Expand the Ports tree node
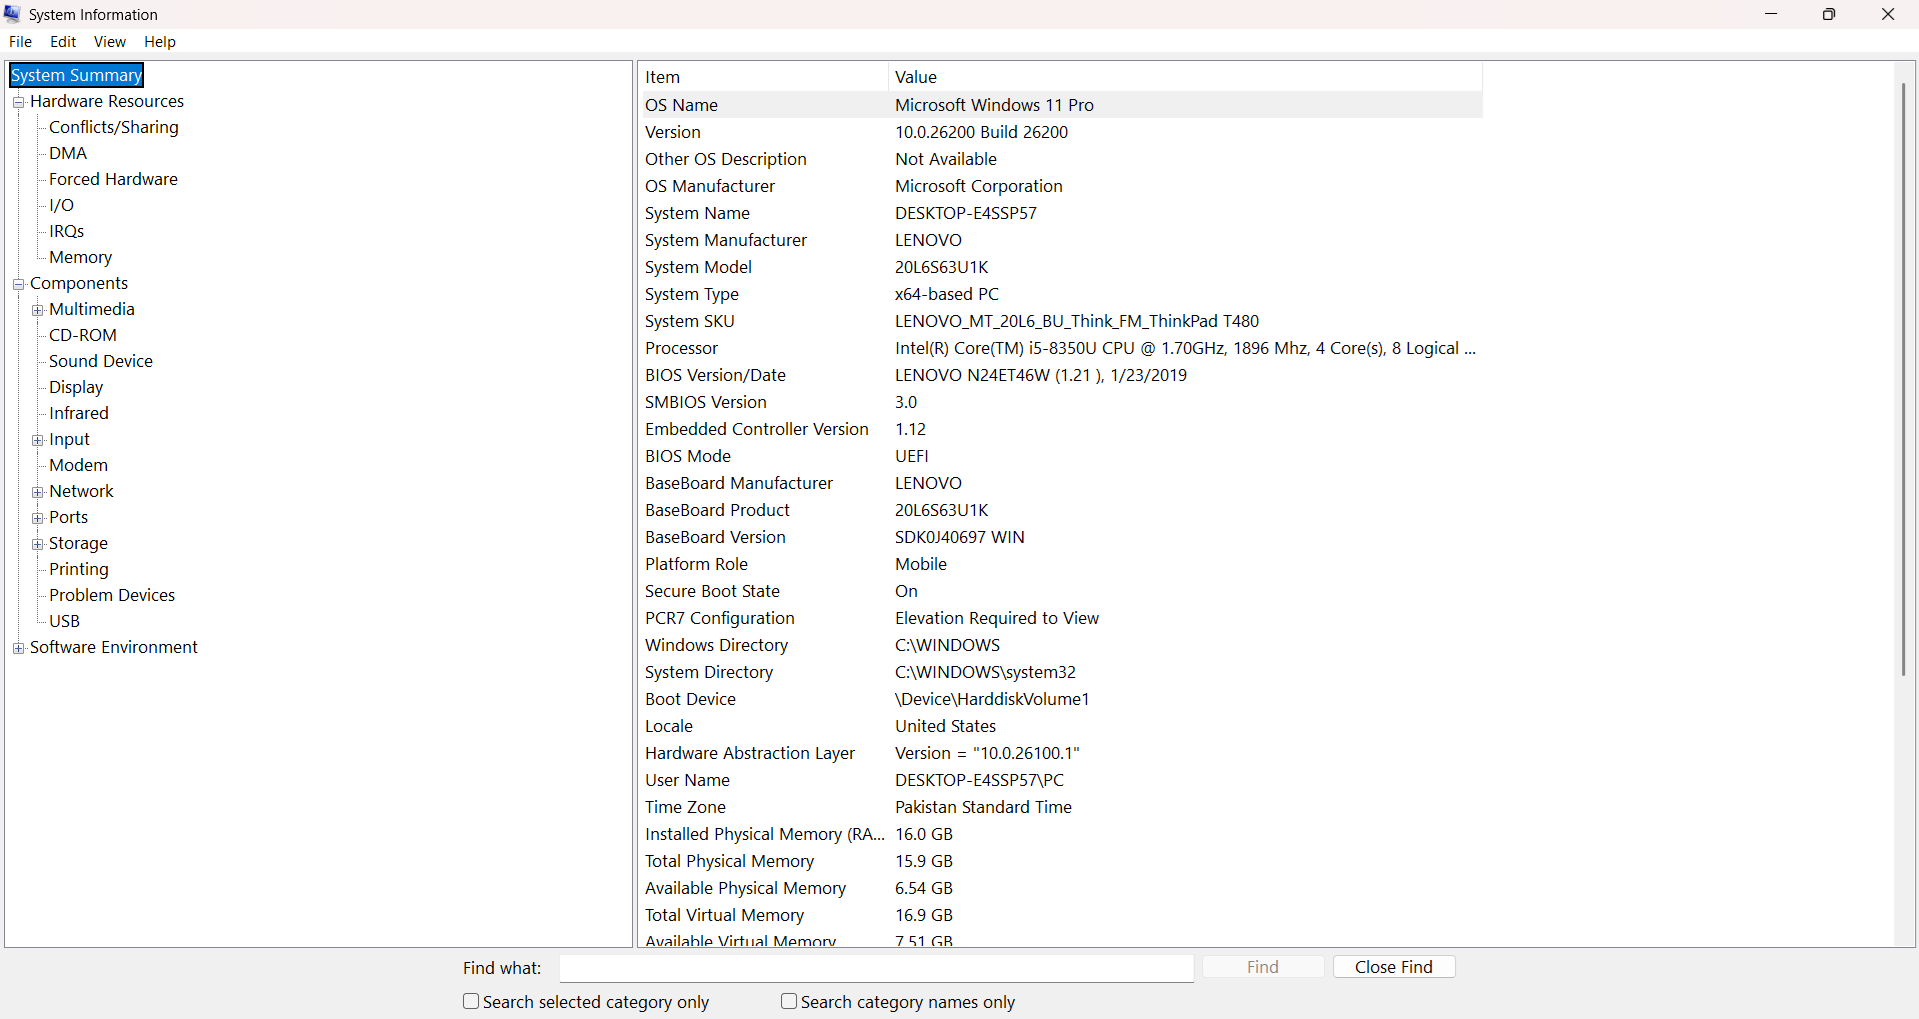This screenshot has width=1919, height=1019. pyautogui.click(x=37, y=518)
